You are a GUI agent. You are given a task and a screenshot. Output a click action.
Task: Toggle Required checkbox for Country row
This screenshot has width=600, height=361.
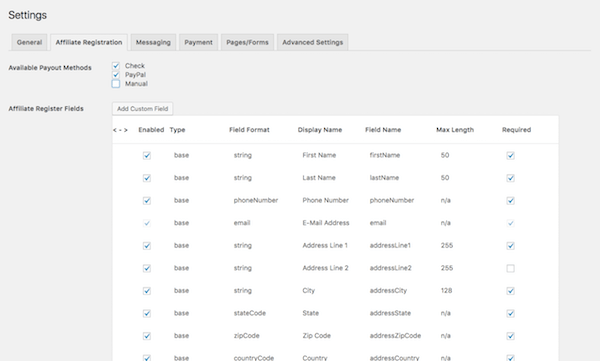tap(510, 358)
